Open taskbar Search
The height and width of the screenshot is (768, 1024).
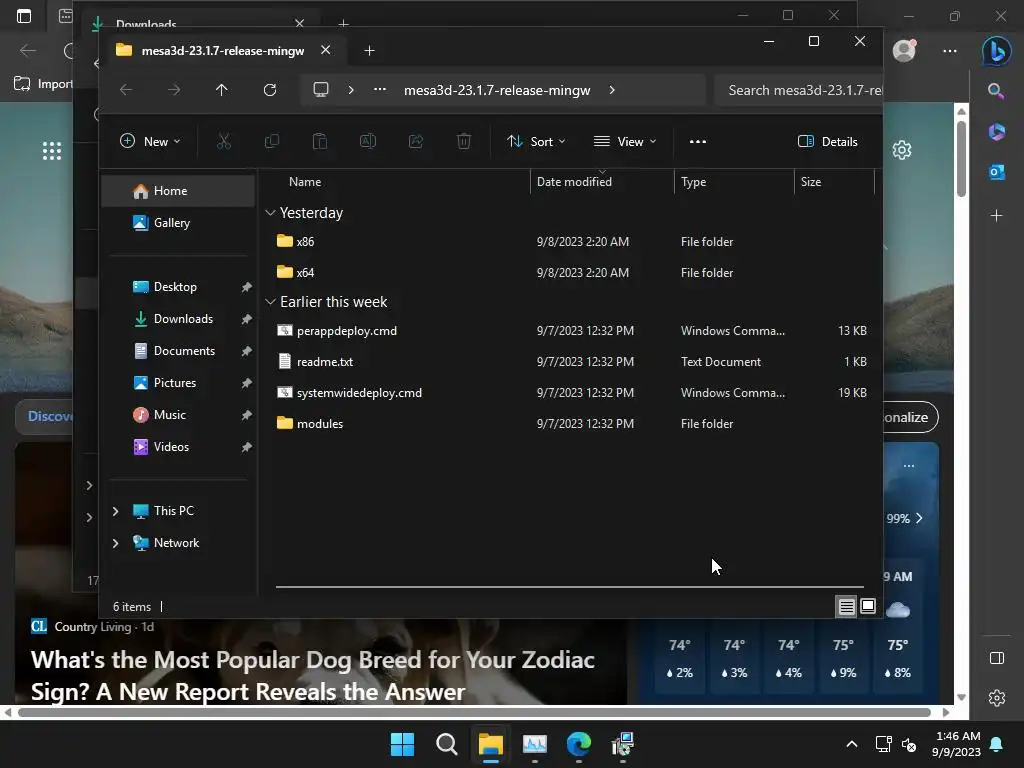[x=447, y=744]
